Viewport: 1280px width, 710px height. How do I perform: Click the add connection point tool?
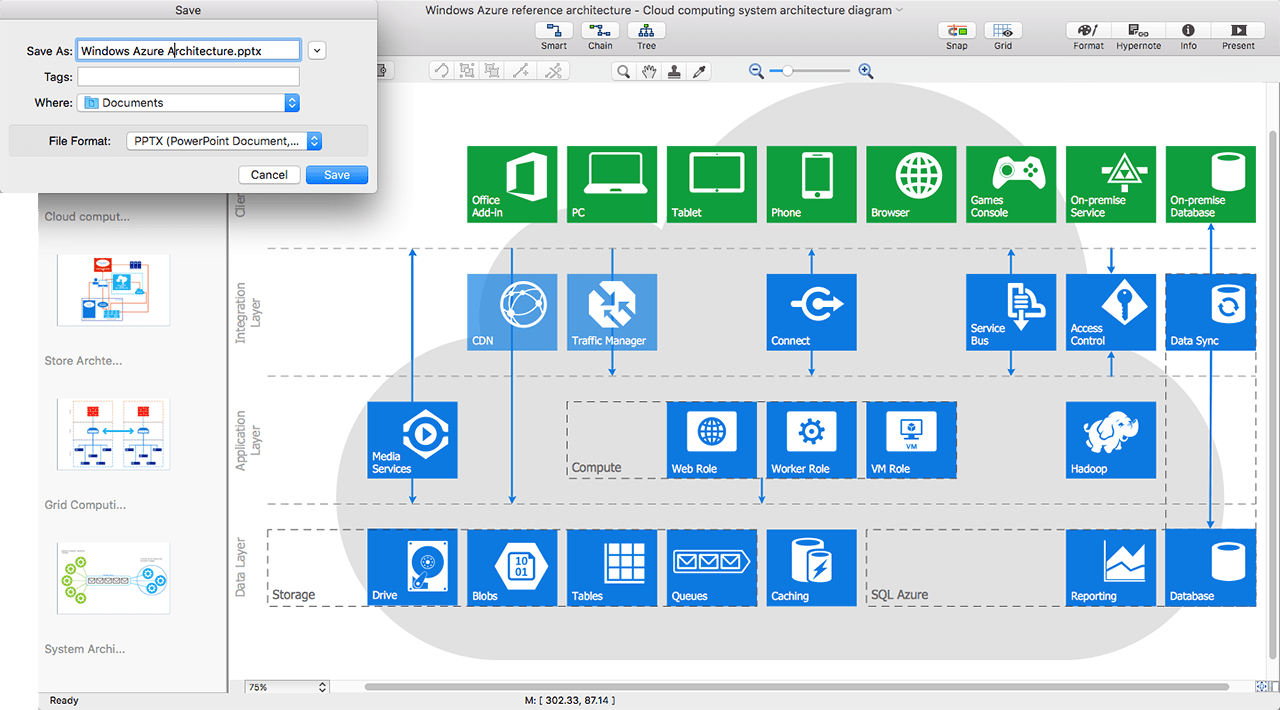coord(520,71)
